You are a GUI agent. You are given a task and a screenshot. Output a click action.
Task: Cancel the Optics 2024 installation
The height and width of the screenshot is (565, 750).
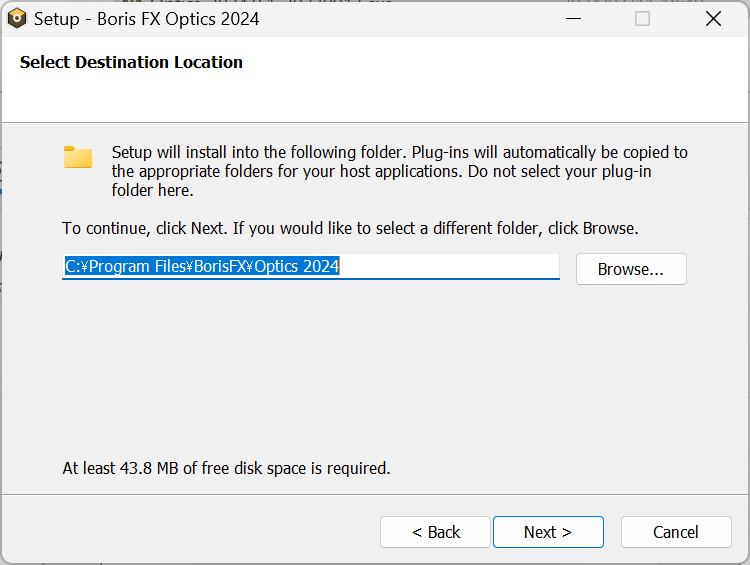tap(676, 532)
